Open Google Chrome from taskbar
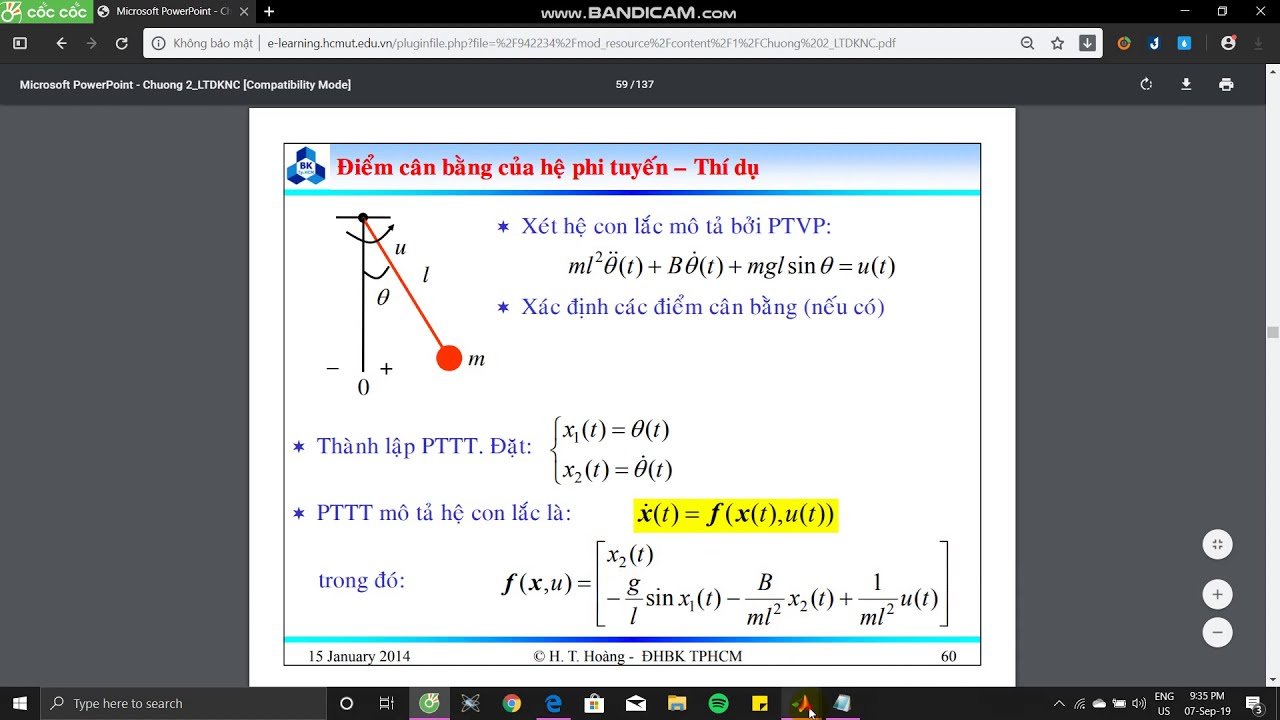 coord(511,703)
